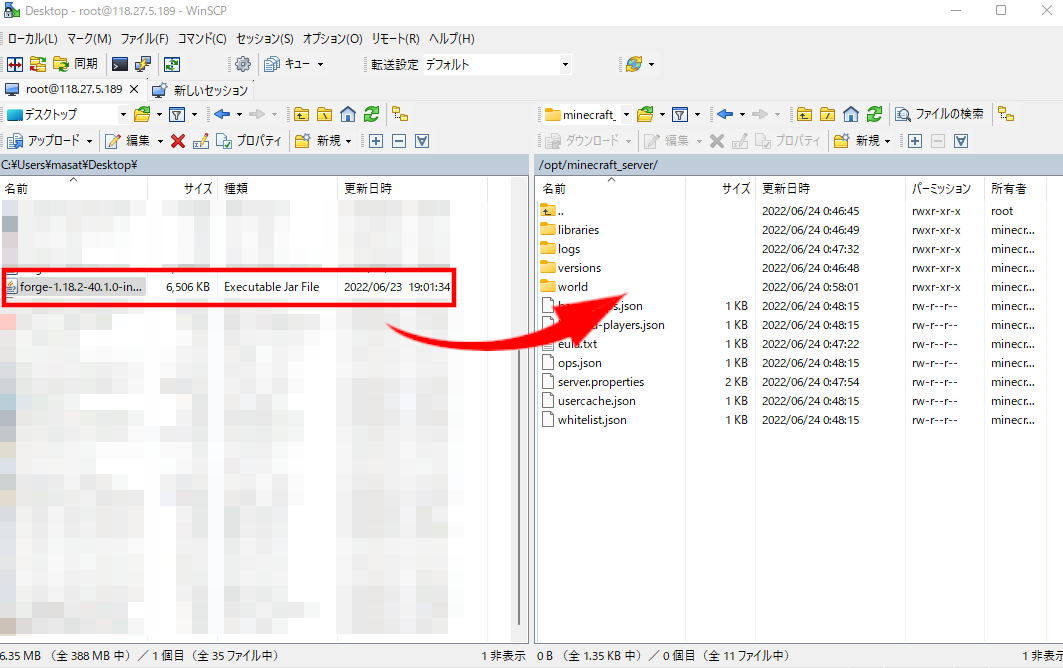The height and width of the screenshot is (668, 1063).
Task: Open in PuTTY icon
Action: point(143,64)
